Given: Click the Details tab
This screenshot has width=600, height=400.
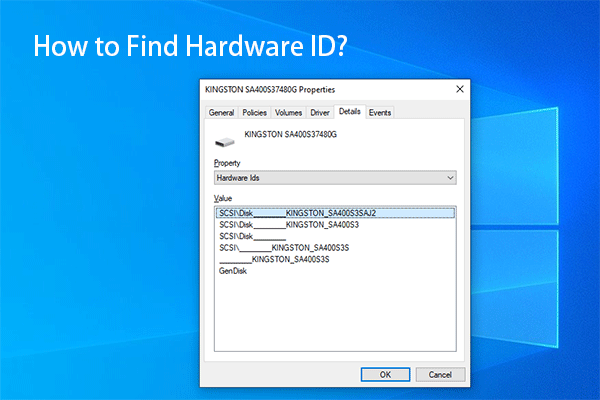Looking at the screenshot, I should 350,111.
